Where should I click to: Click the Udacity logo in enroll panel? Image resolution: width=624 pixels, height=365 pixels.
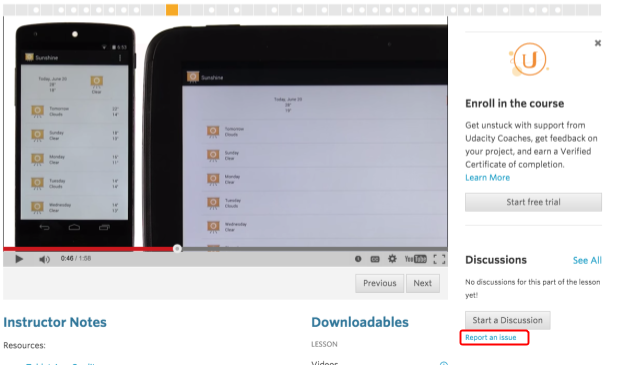pos(529,59)
